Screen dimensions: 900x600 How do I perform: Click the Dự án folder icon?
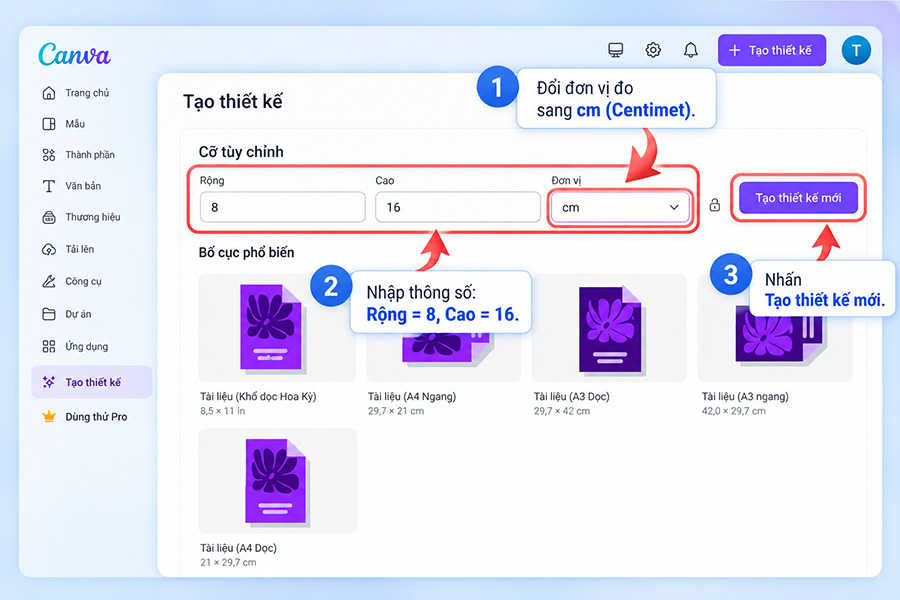pyautogui.click(x=49, y=314)
